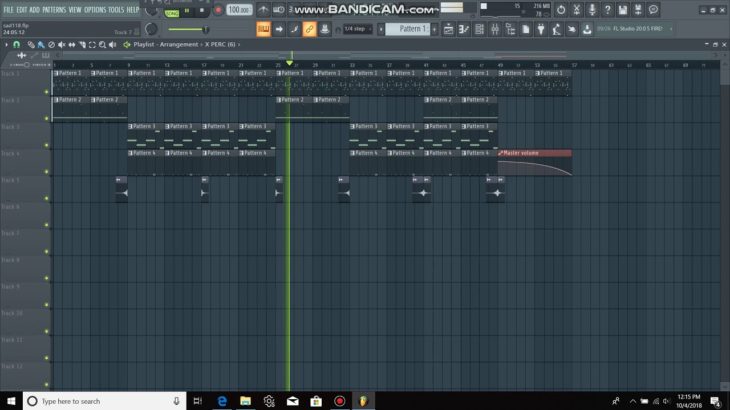The width and height of the screenshot is (730, 410).
Task: Toggle the orange chain link icon
Action: tap(309, 29)
